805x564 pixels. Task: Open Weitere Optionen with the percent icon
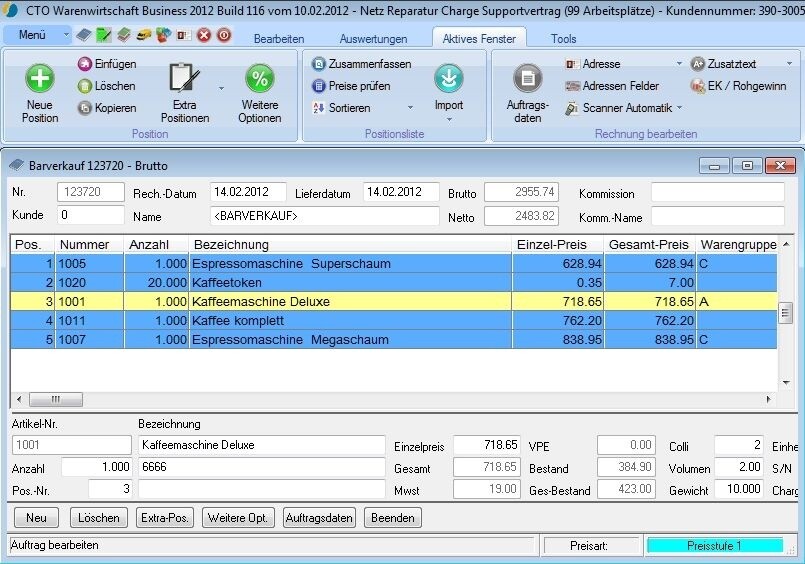tap(259, 79)
